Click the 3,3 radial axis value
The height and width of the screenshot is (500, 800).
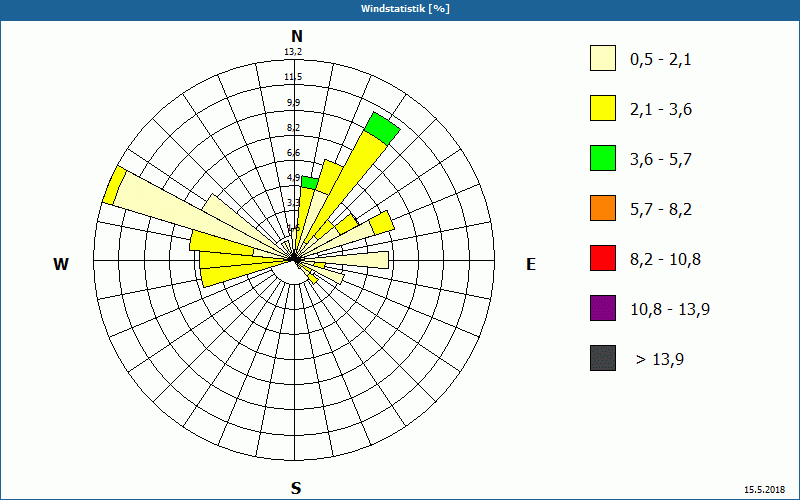tap(293, 203)
